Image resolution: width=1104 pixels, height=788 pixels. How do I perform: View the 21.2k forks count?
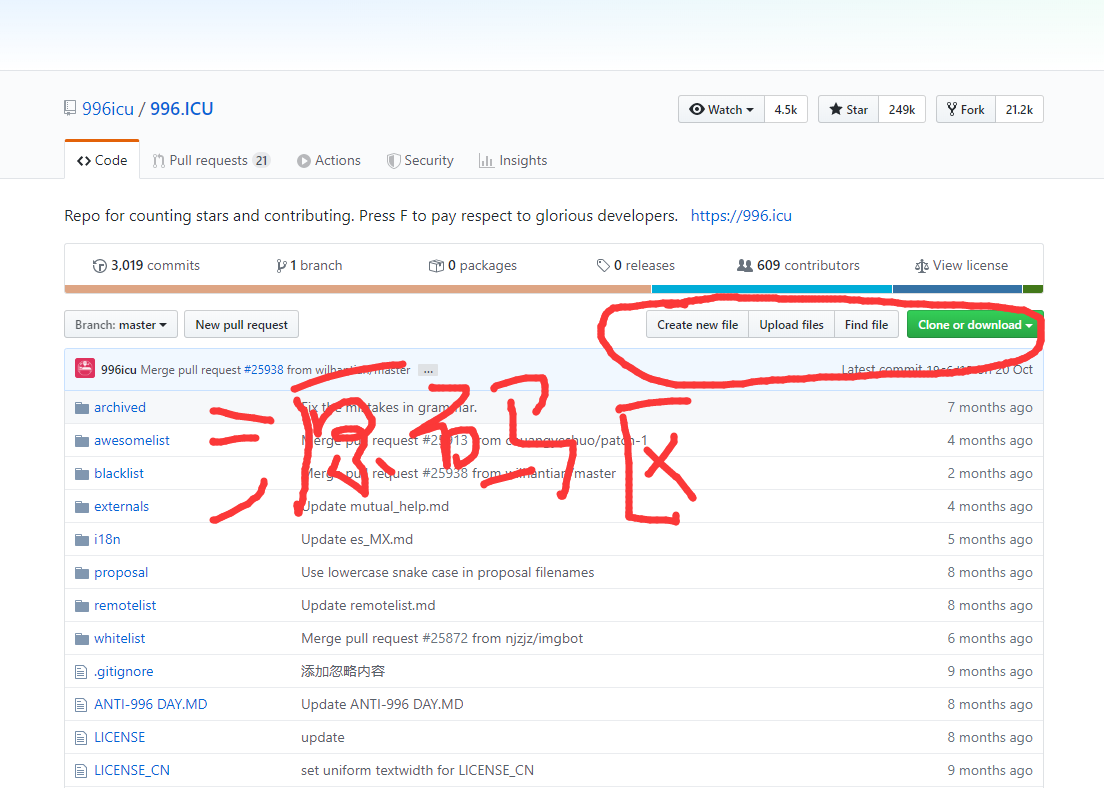tap(1020, 109)
